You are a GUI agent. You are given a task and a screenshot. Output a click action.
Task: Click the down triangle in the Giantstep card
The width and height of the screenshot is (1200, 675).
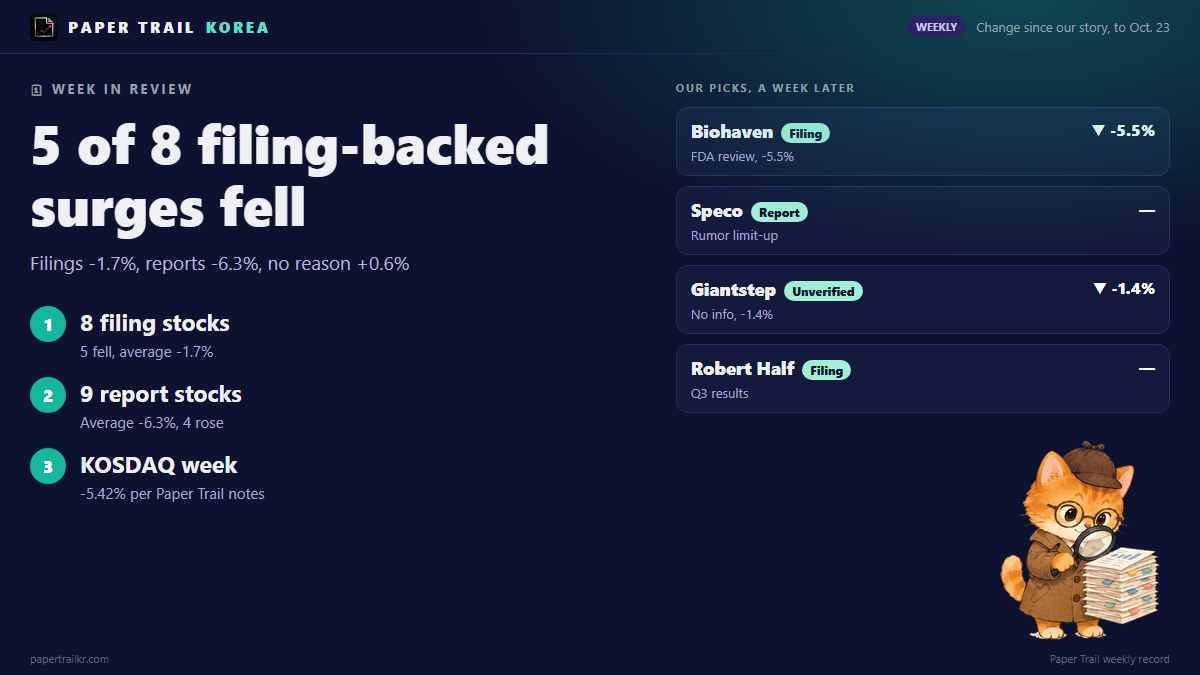1100,289
